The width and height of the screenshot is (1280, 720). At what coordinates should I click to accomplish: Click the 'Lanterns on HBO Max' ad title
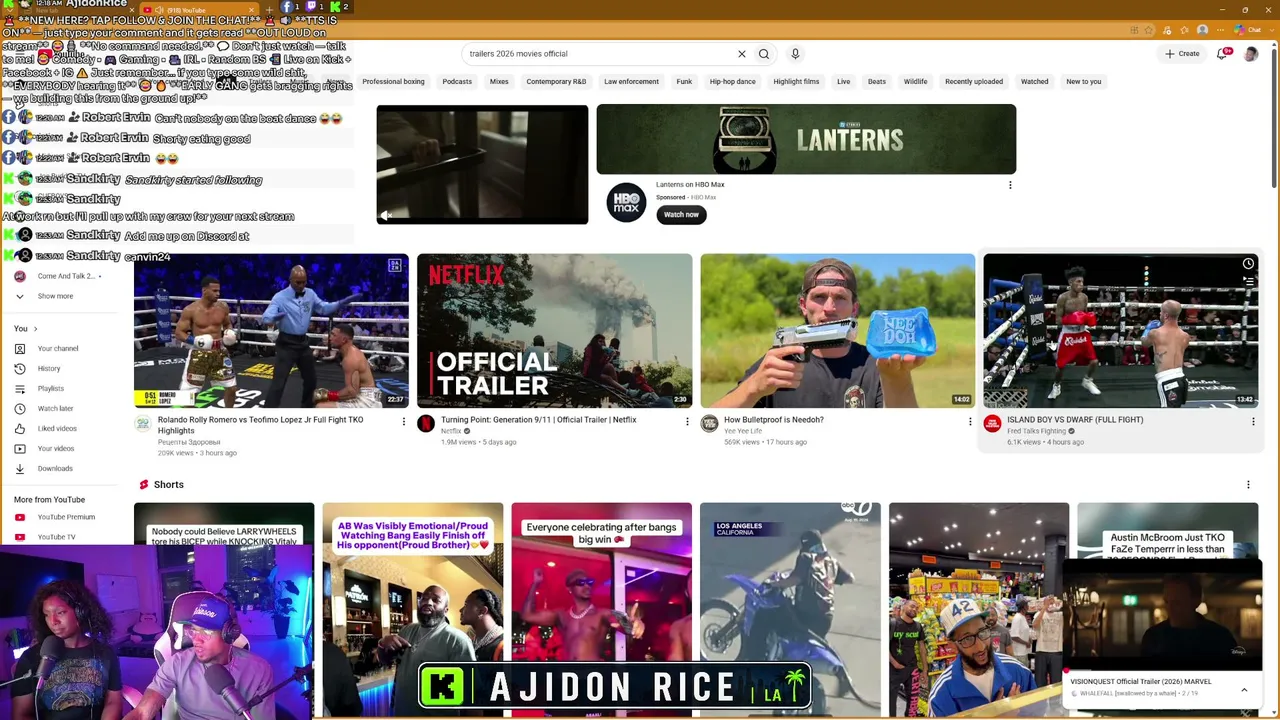690,185
